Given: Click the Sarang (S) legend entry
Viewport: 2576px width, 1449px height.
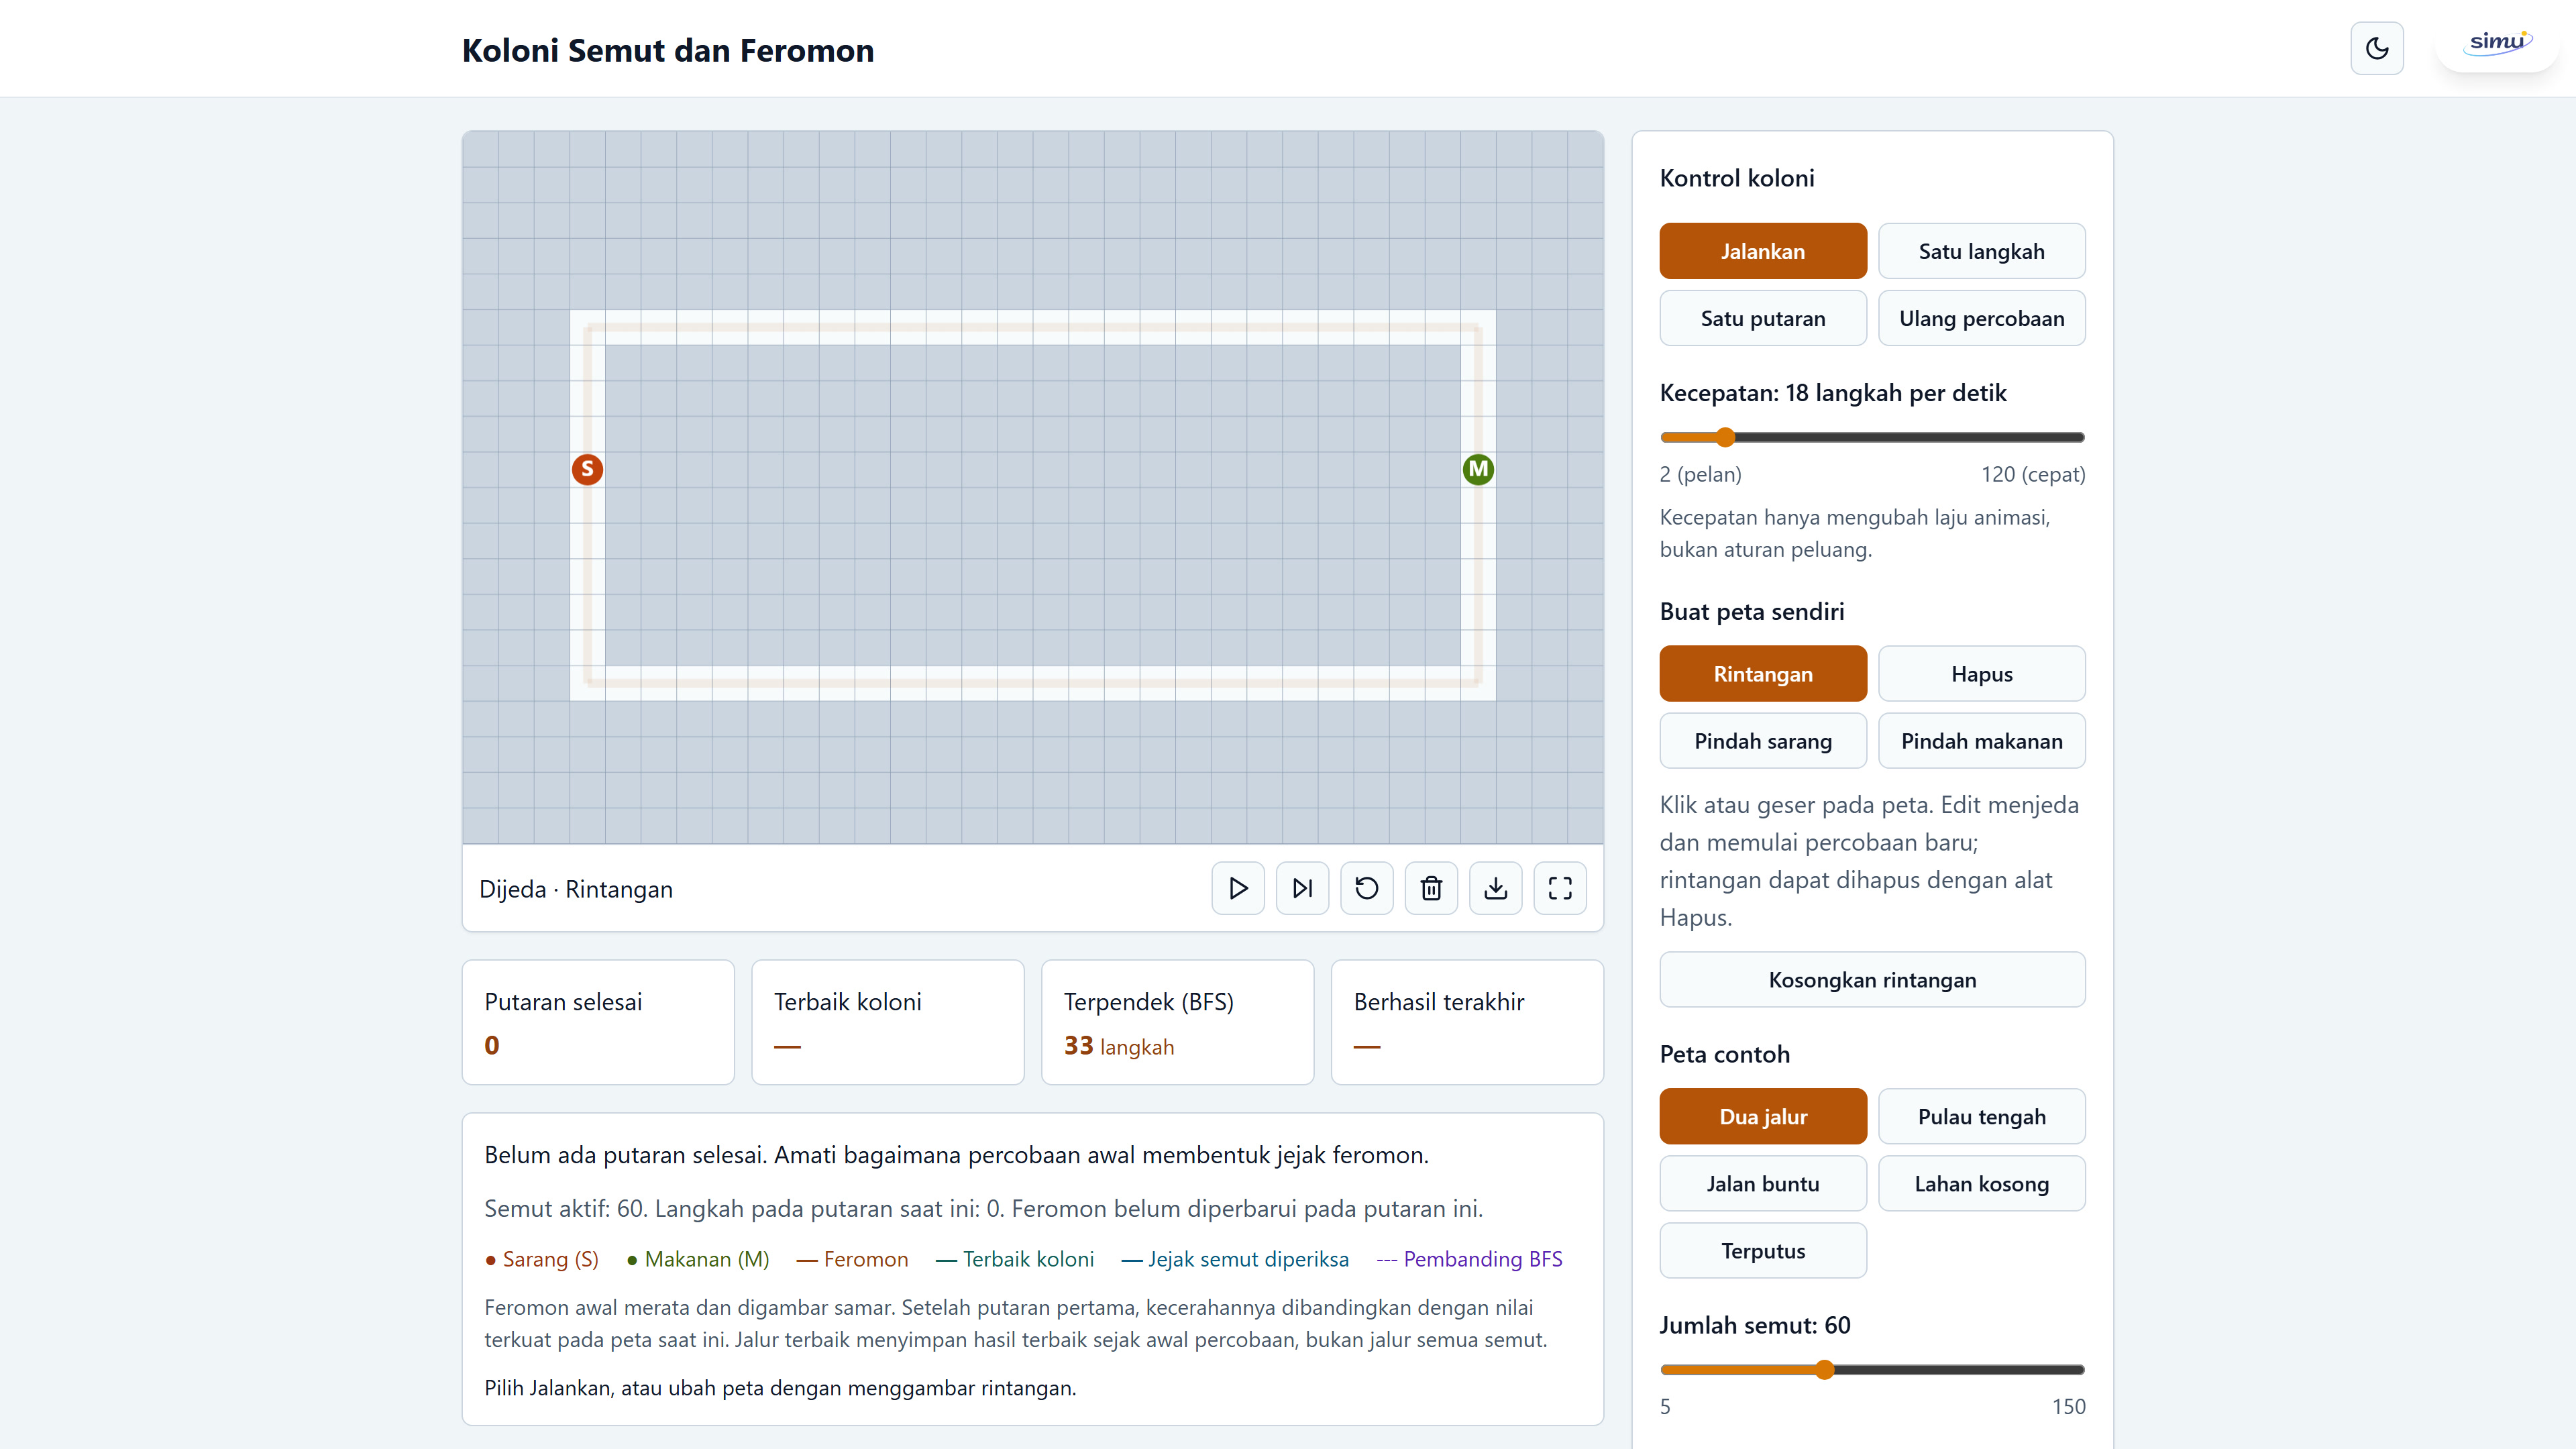Looking at the screenshot, I should [542, 1259].
